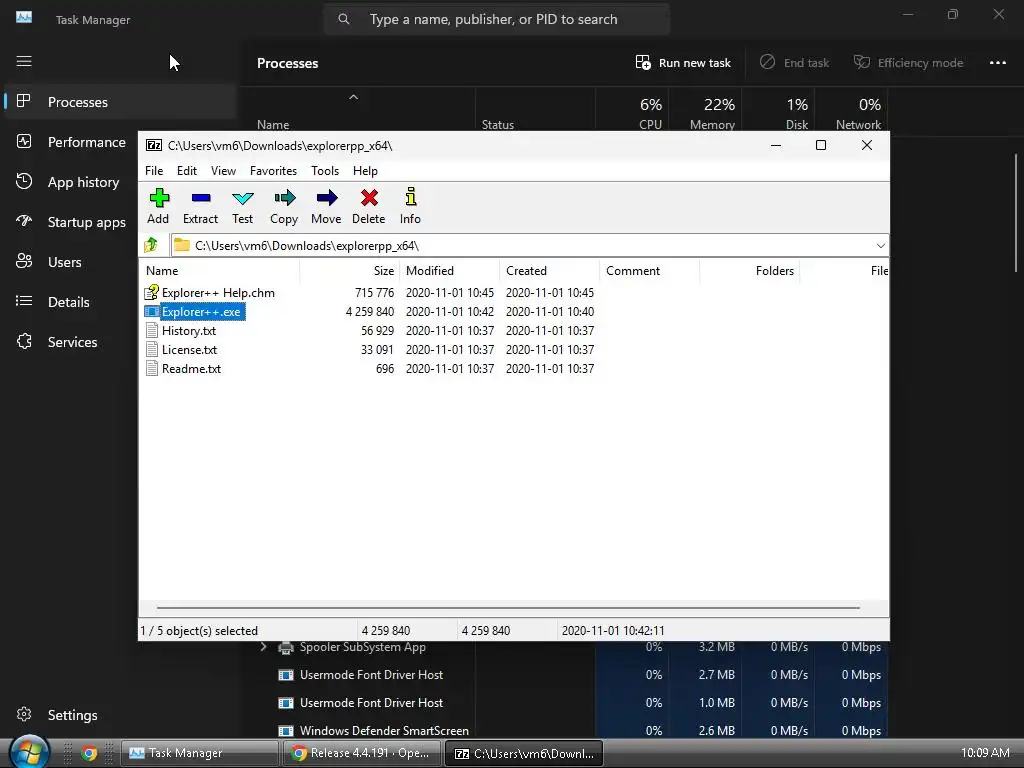This screenshot has height=768, width=1024.
Task: Click the taskbar clock showing 10:09 AM
Action: point(985,753)
